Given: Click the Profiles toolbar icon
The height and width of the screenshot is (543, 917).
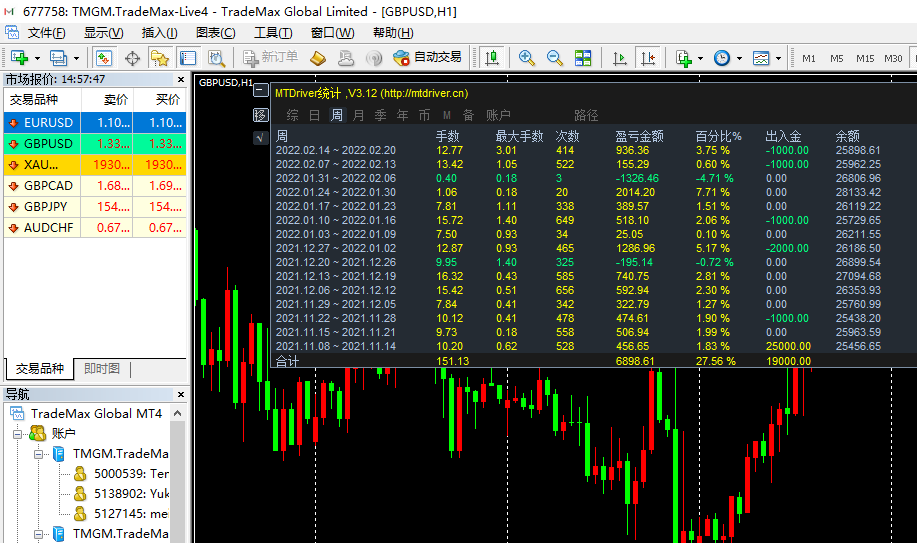Looking at the screenshot, I should coord(58,58).
